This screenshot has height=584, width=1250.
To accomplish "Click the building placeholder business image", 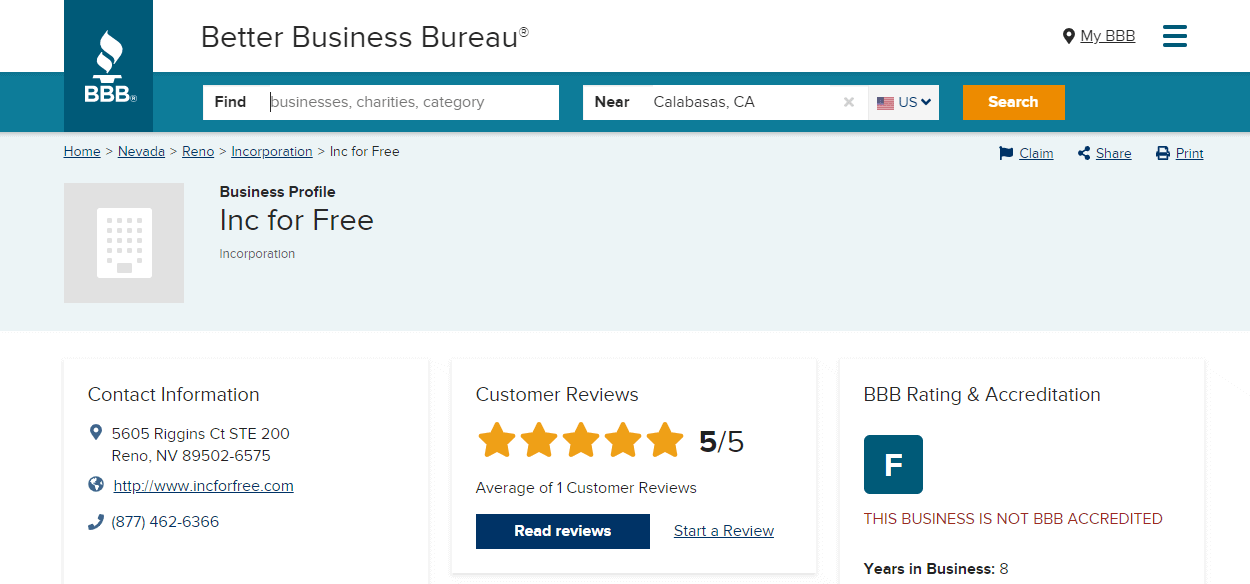I will [x=124, y=243].
